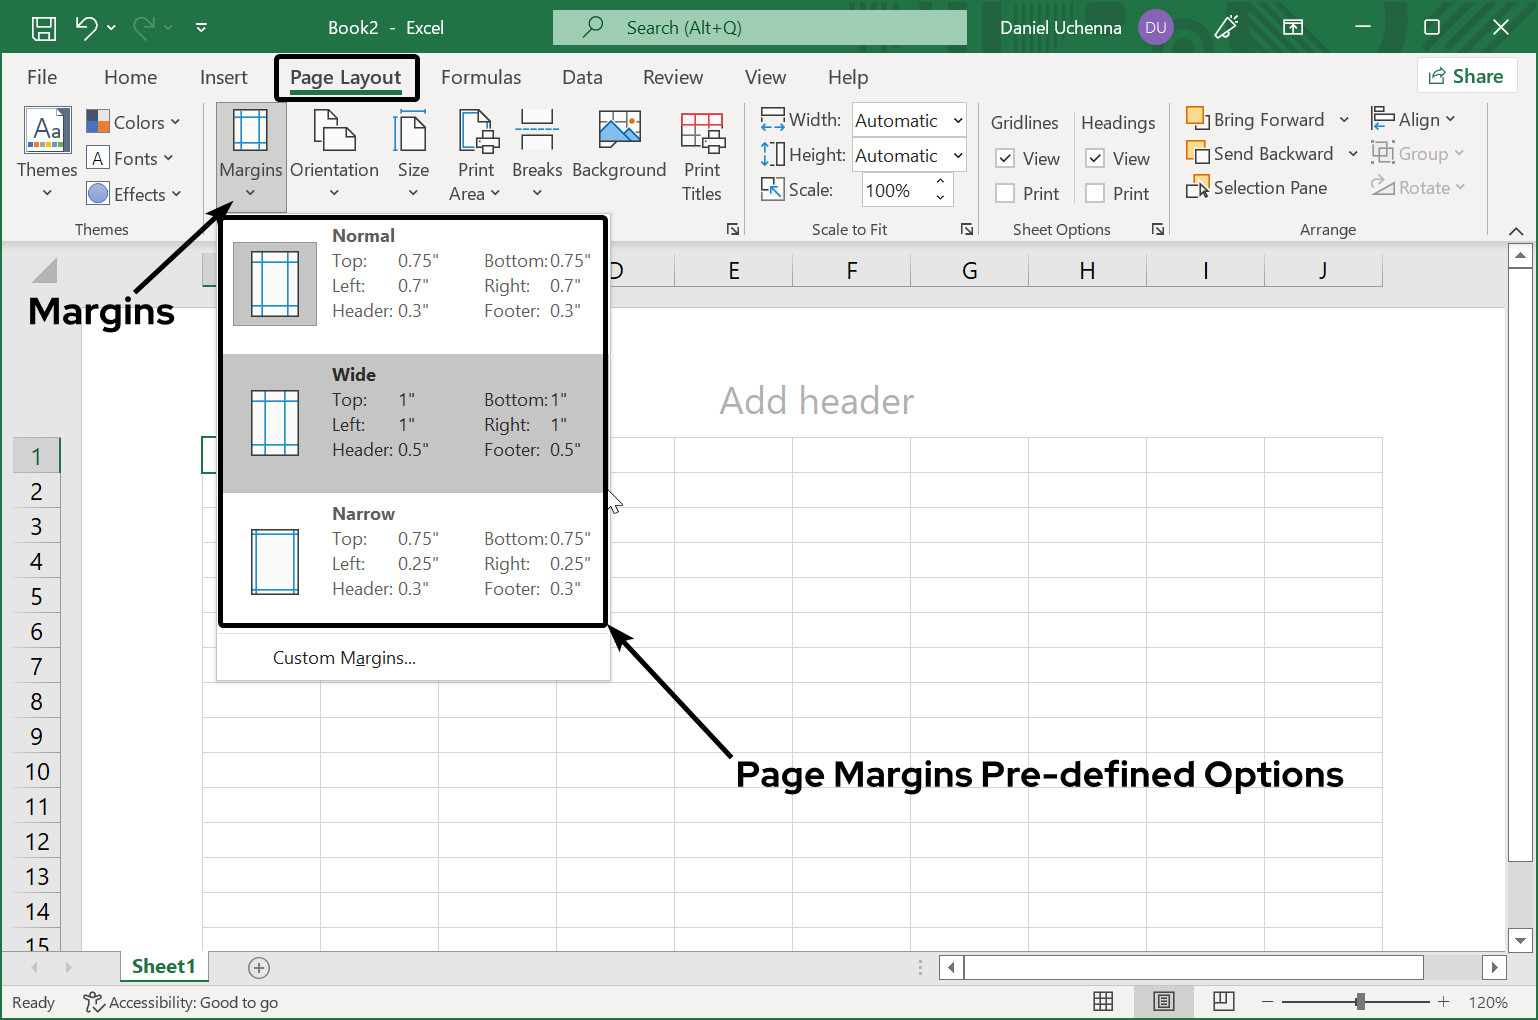Expand the Bring Forward dropdown arrow

tap(1345, 119)
